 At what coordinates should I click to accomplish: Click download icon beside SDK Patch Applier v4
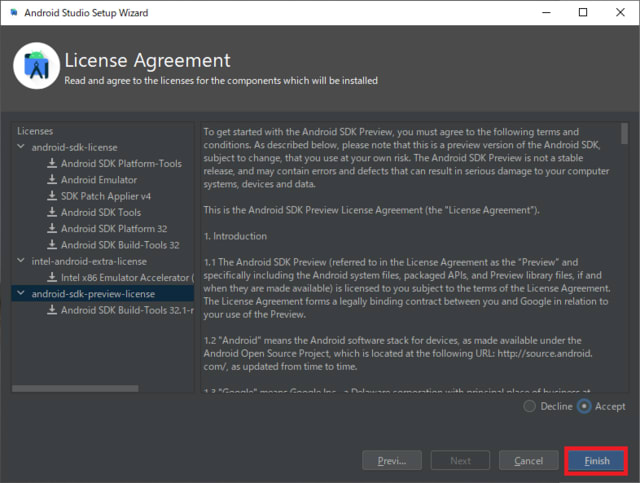coord(51,196)
